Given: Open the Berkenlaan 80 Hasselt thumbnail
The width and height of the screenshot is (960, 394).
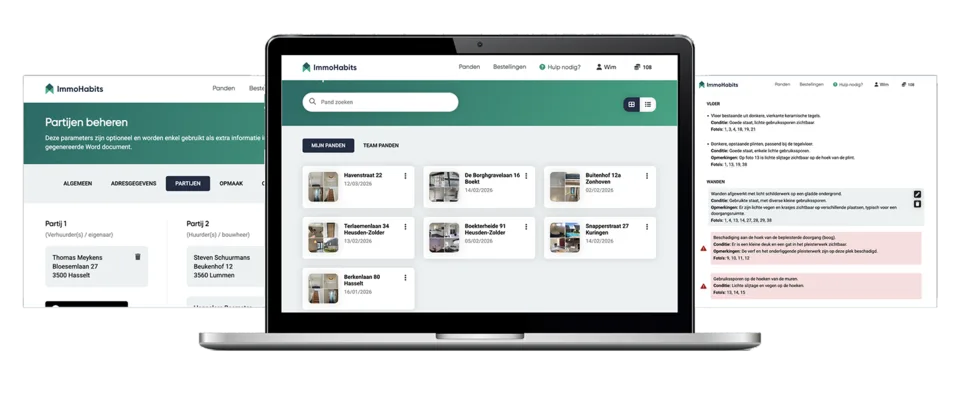Looking at the screenshot, I should pyautogui.click(x=323, y=288).
